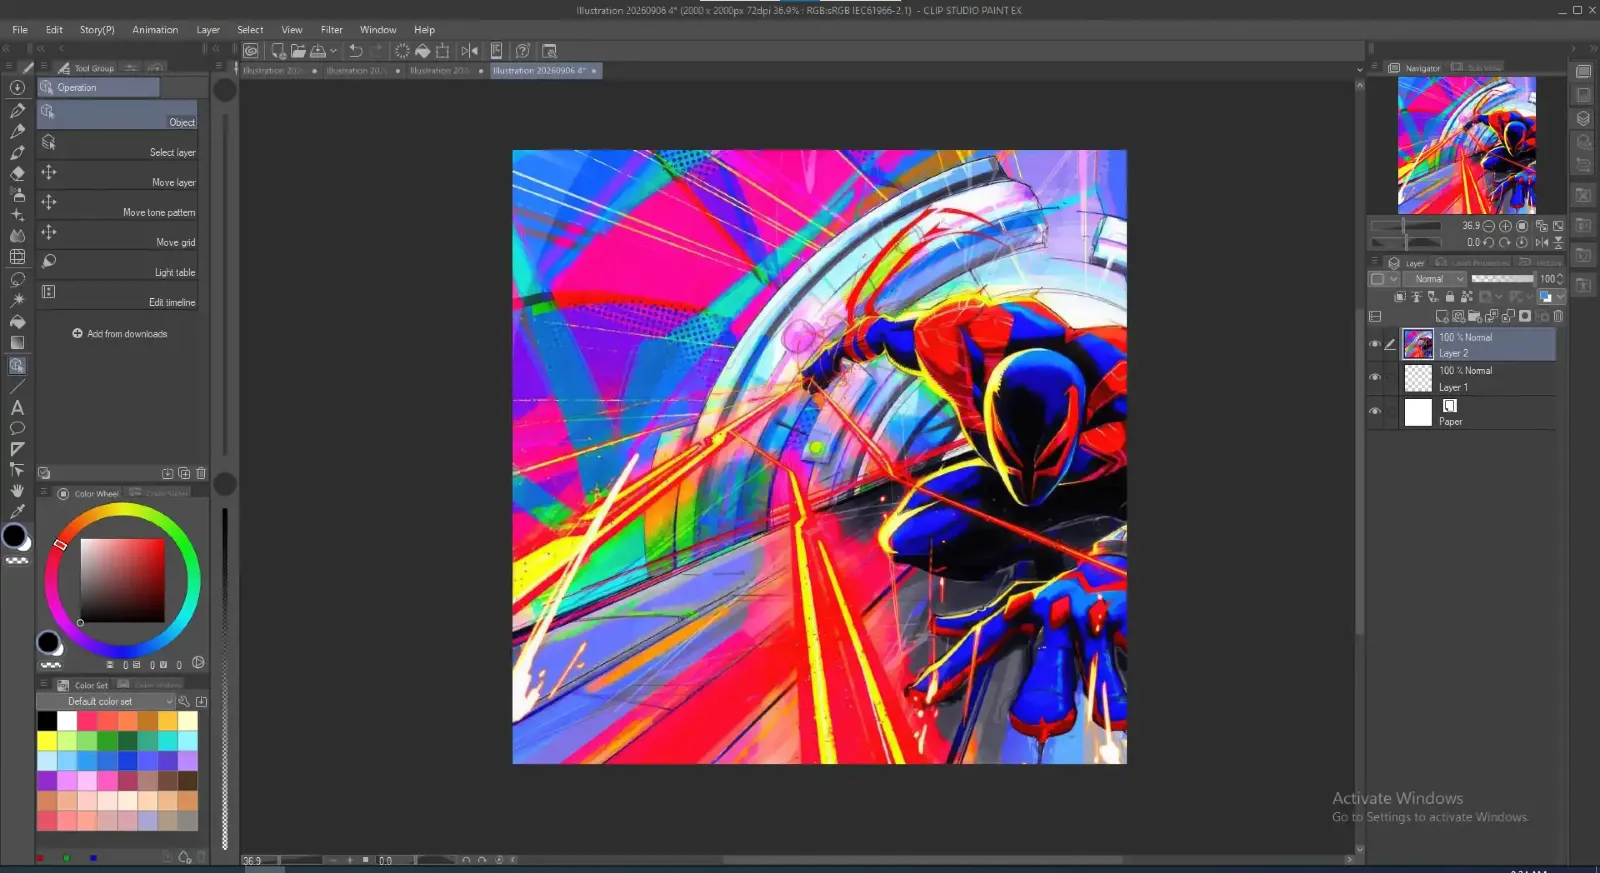Open the palette color dropdown in the Layer panel

[x=1384, y=279]
